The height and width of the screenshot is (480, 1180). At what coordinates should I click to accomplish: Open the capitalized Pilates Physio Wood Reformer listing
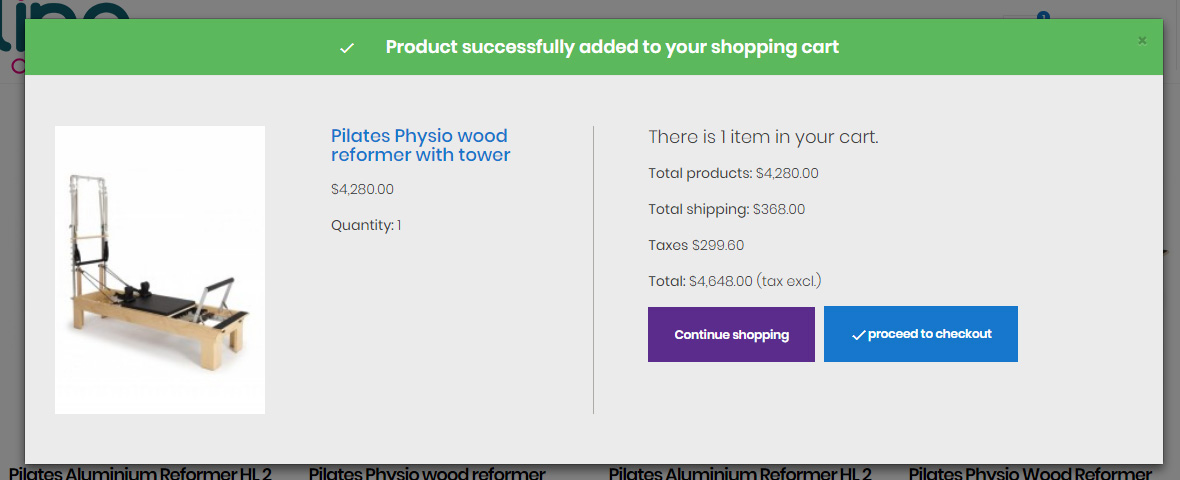point(1030,473)
